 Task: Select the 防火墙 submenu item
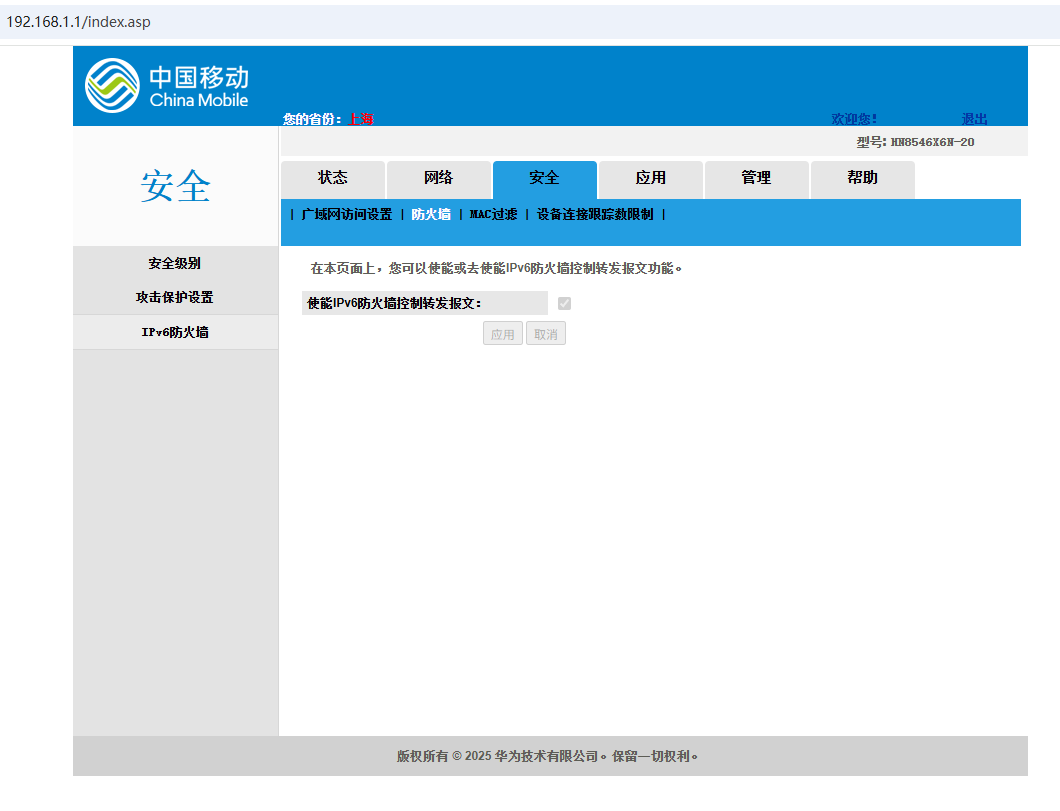tap(431, 214)
